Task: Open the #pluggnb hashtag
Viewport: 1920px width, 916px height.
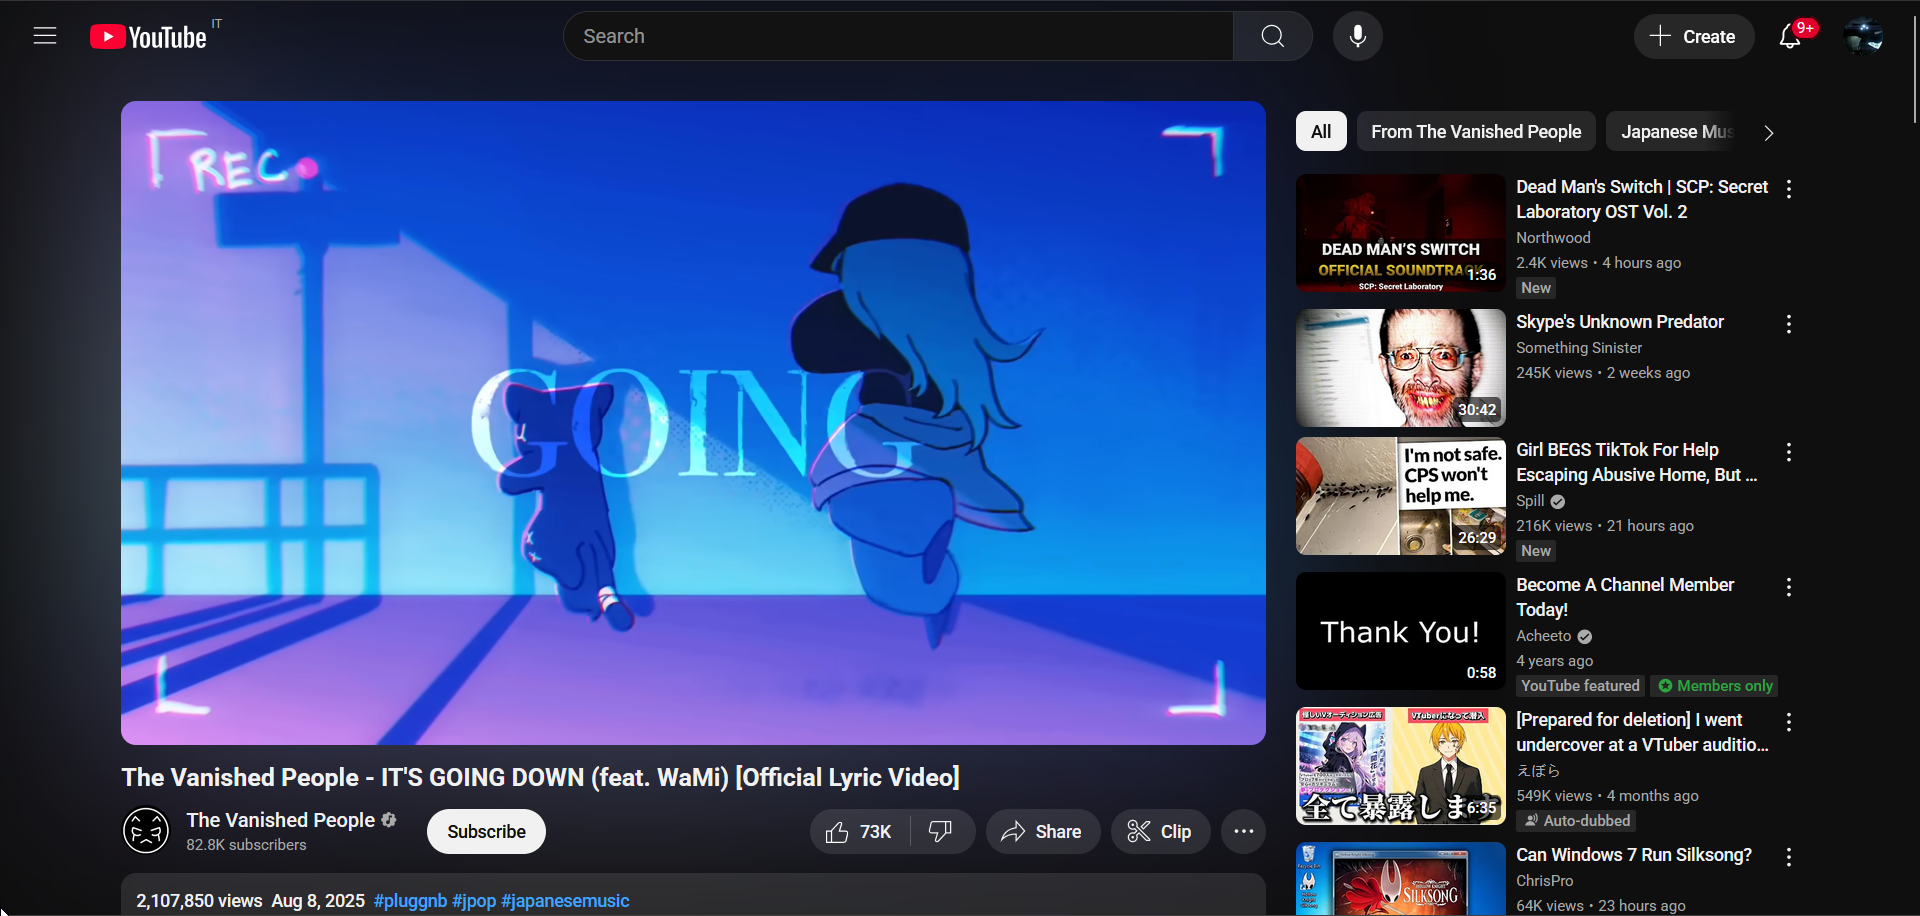Action: [410, 901]
